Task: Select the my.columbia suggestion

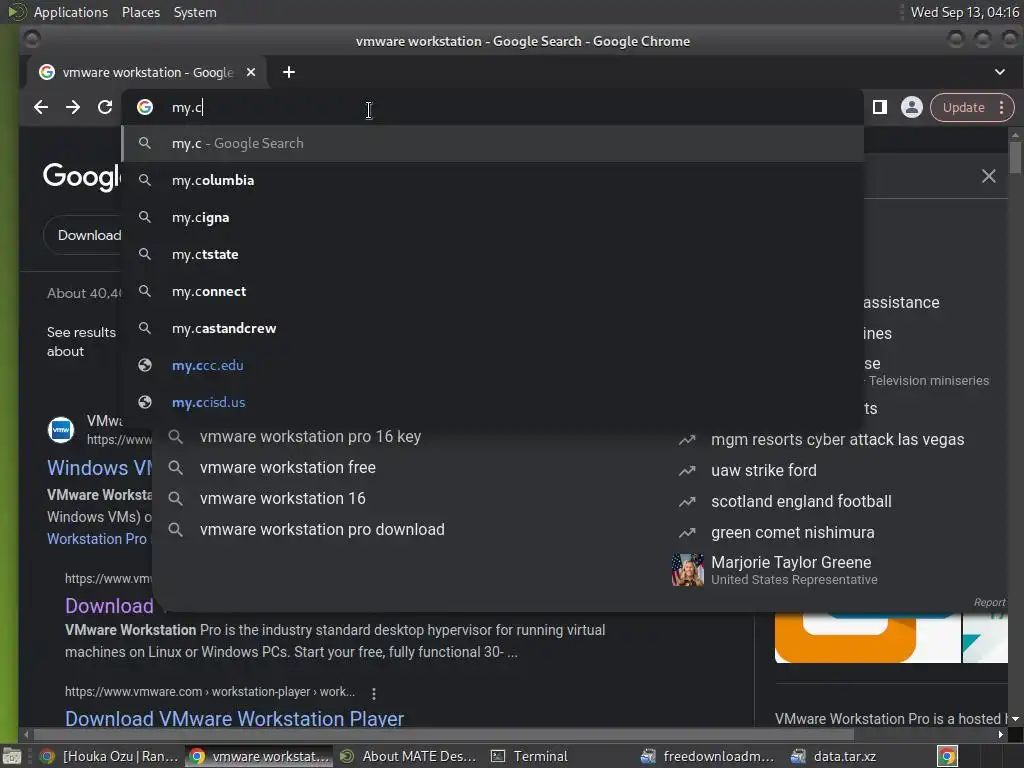Action: pyautogui.click(x=493, y=180)
